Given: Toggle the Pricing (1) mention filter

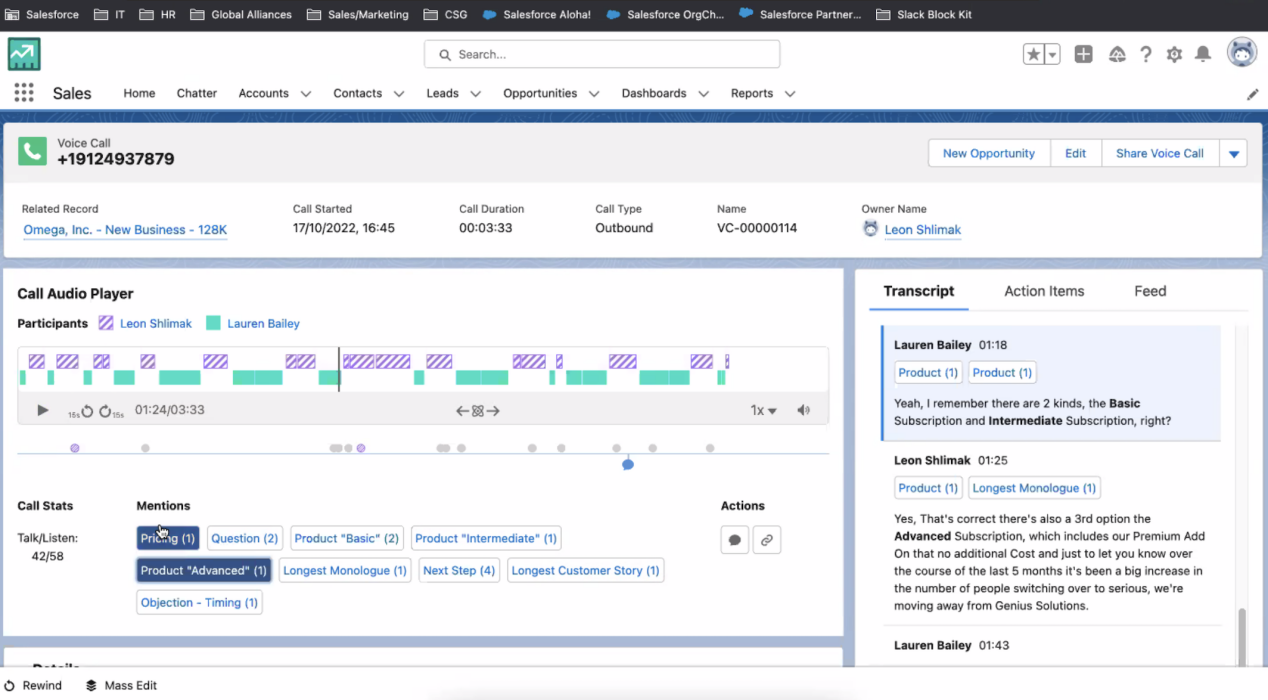Looking at the screenshot, I should (x=168, y=538).
